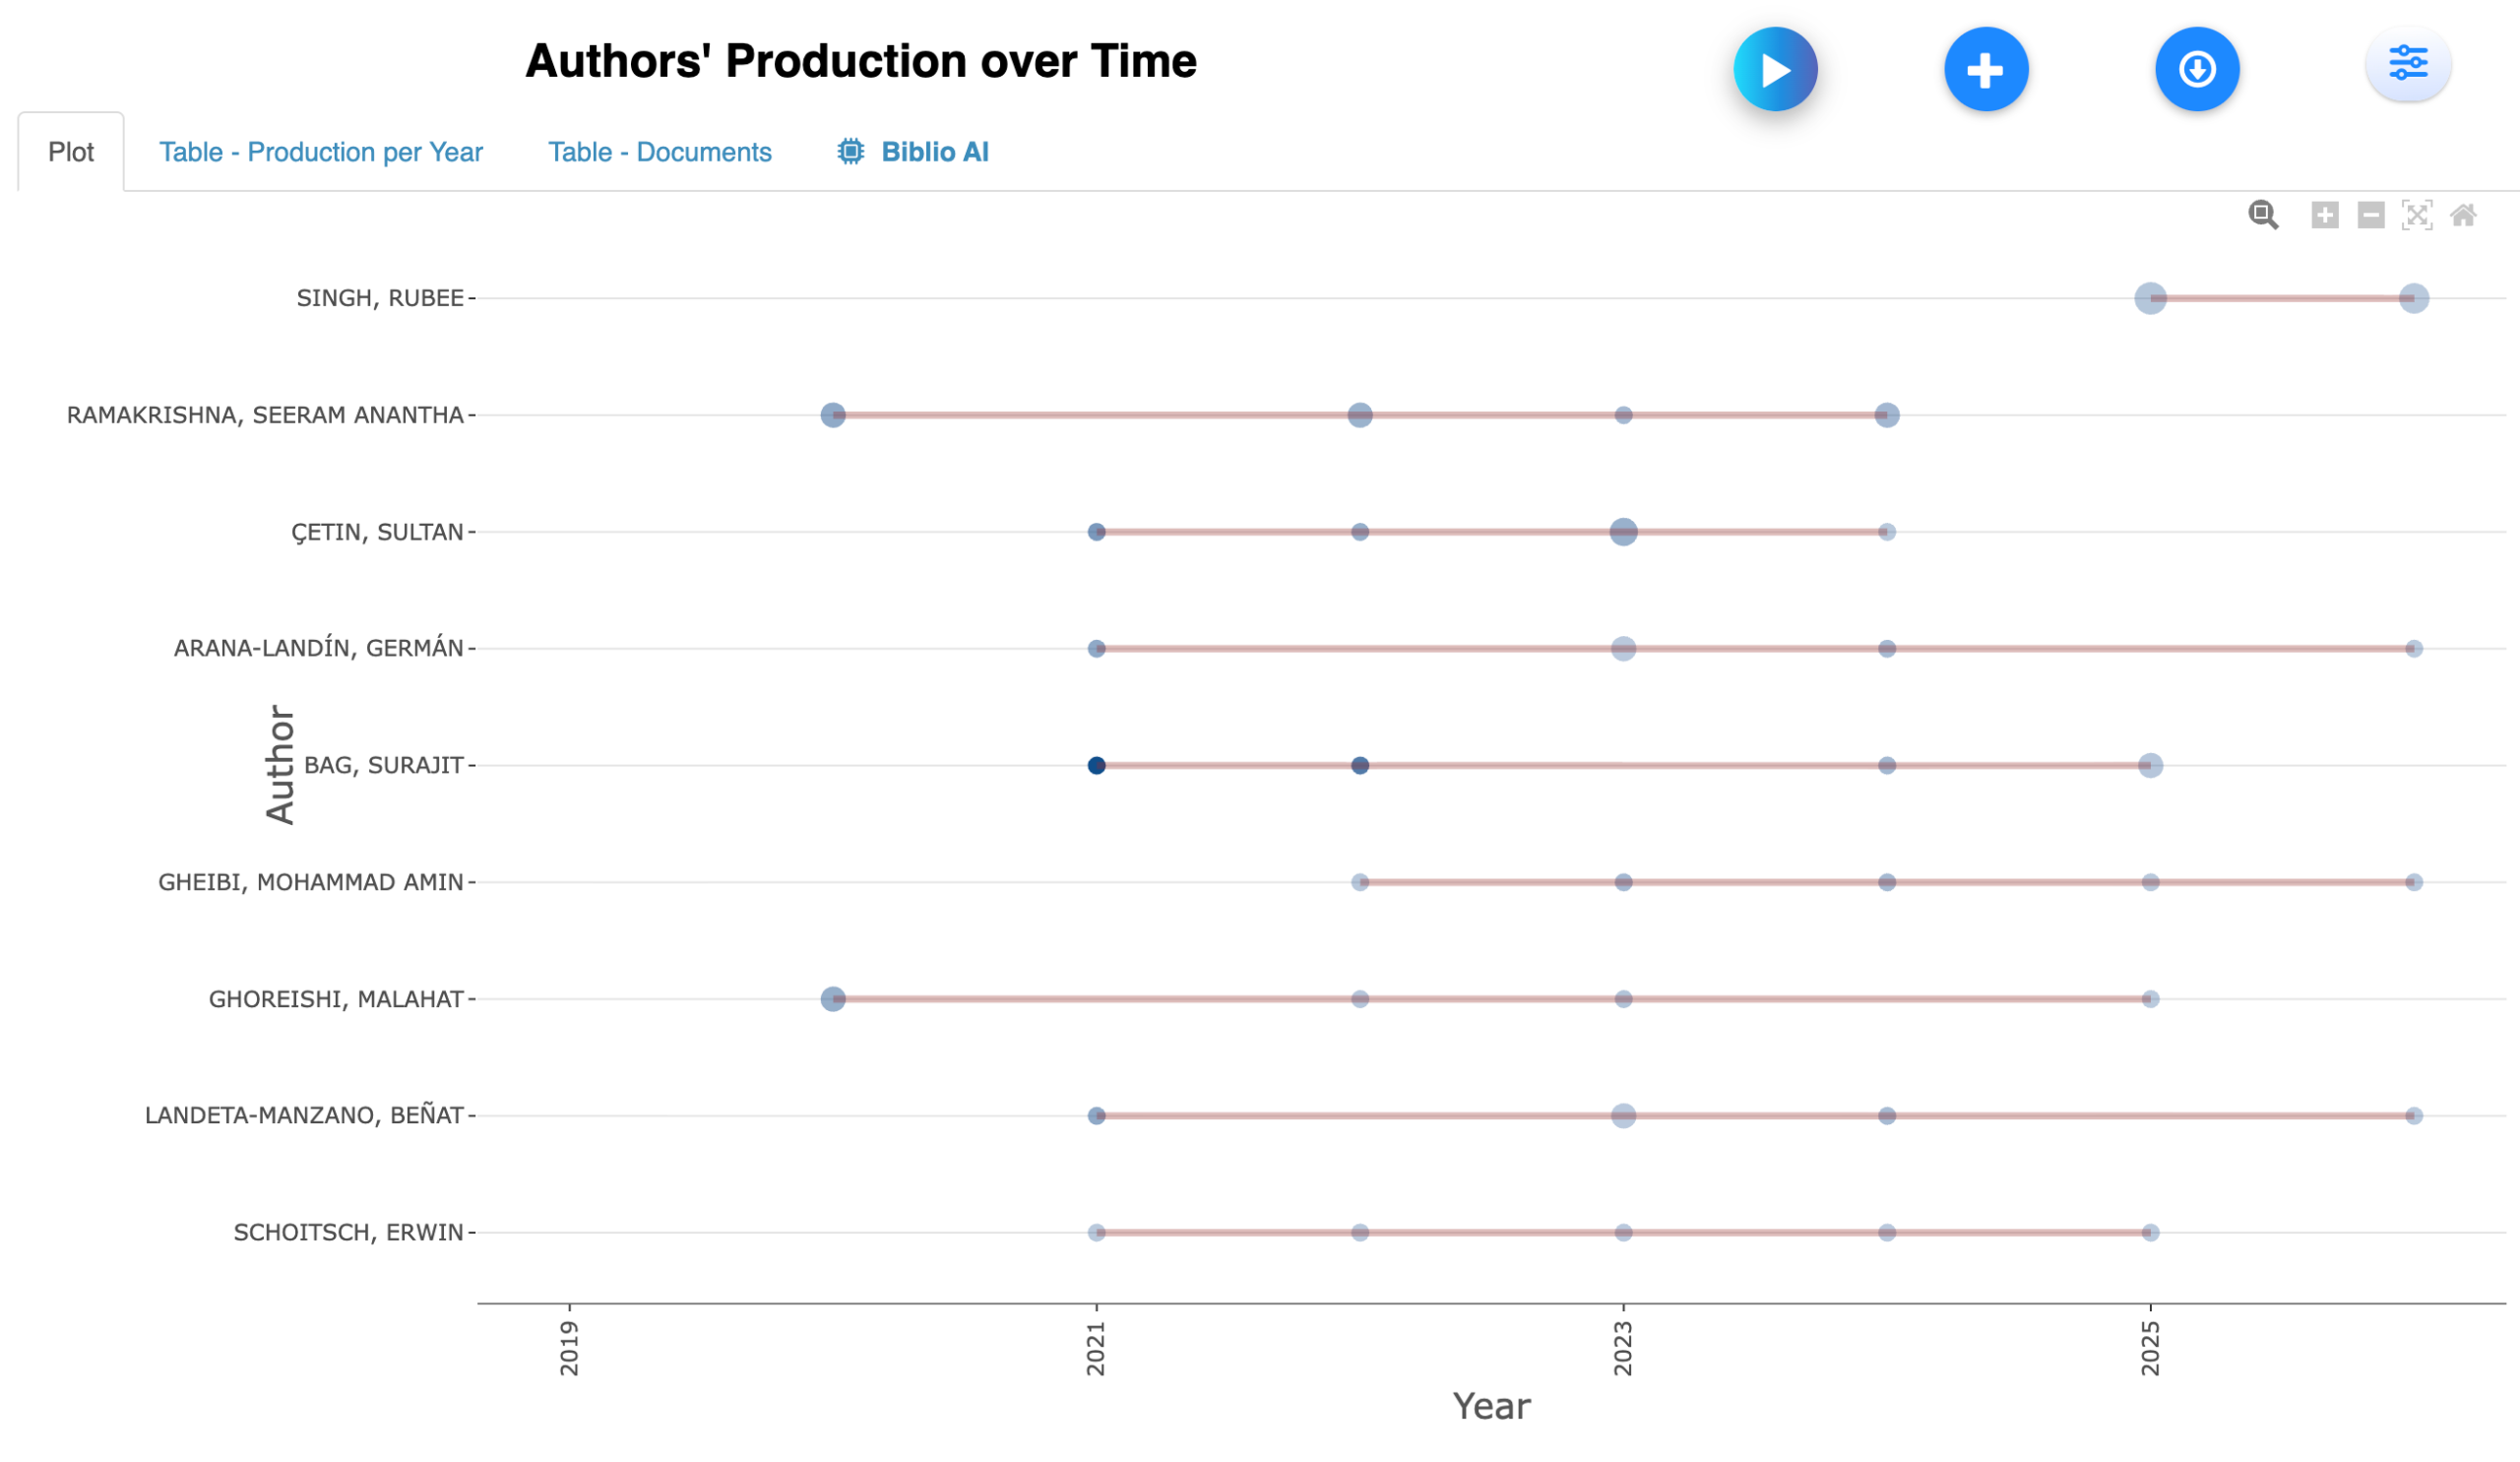Open the Biblio AI tab
The height and width of the screenshot is (1462, 2520).
(912, 152)
